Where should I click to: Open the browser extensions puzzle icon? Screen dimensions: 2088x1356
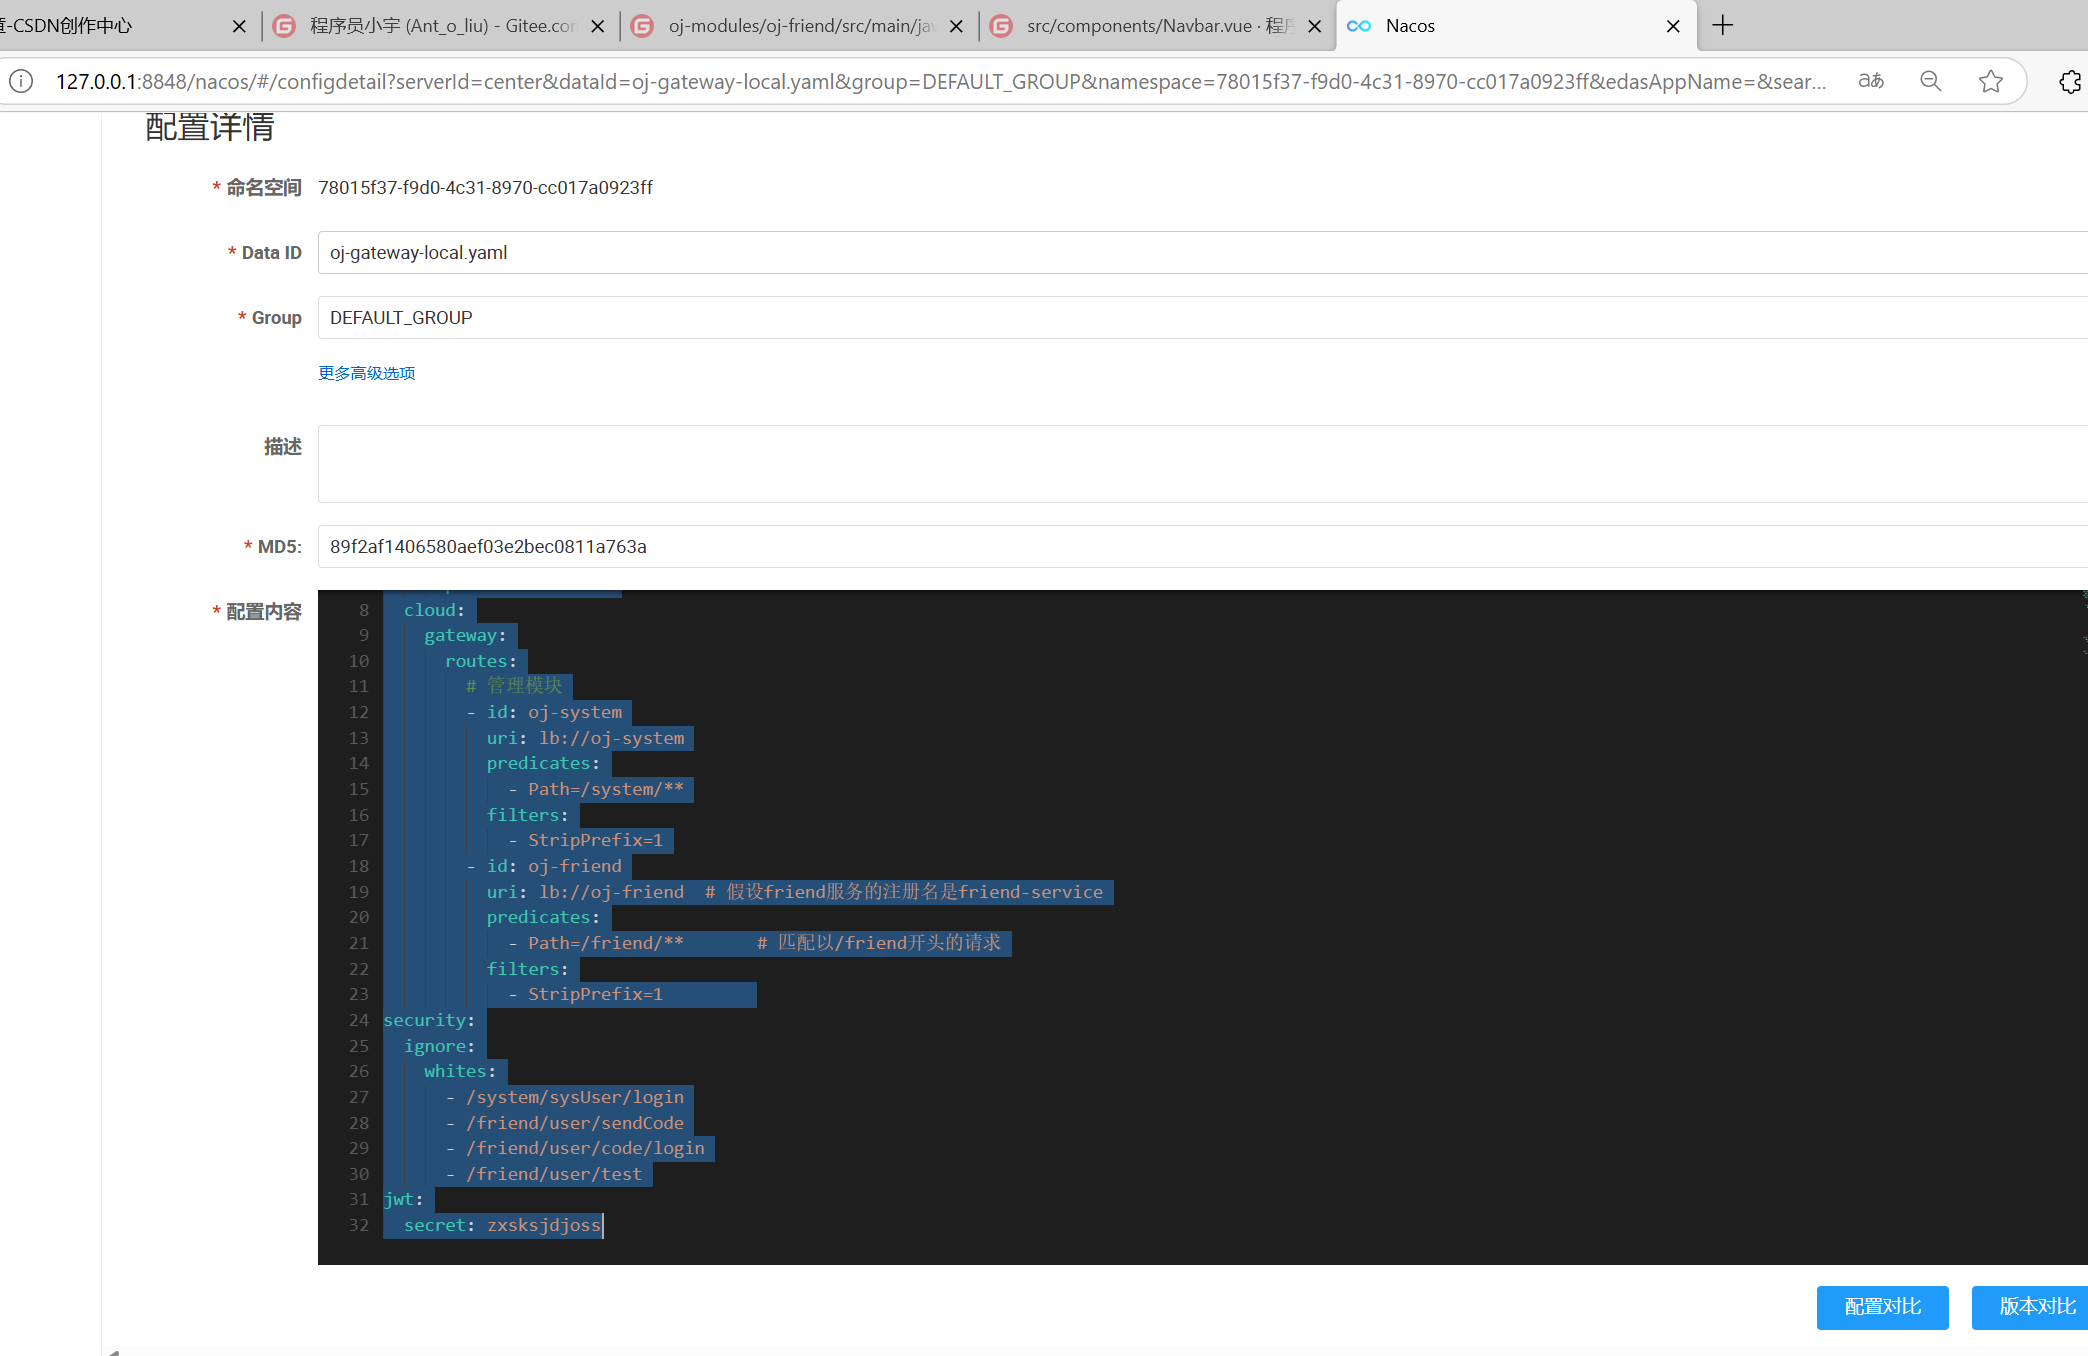click(x=2070, y=81)
